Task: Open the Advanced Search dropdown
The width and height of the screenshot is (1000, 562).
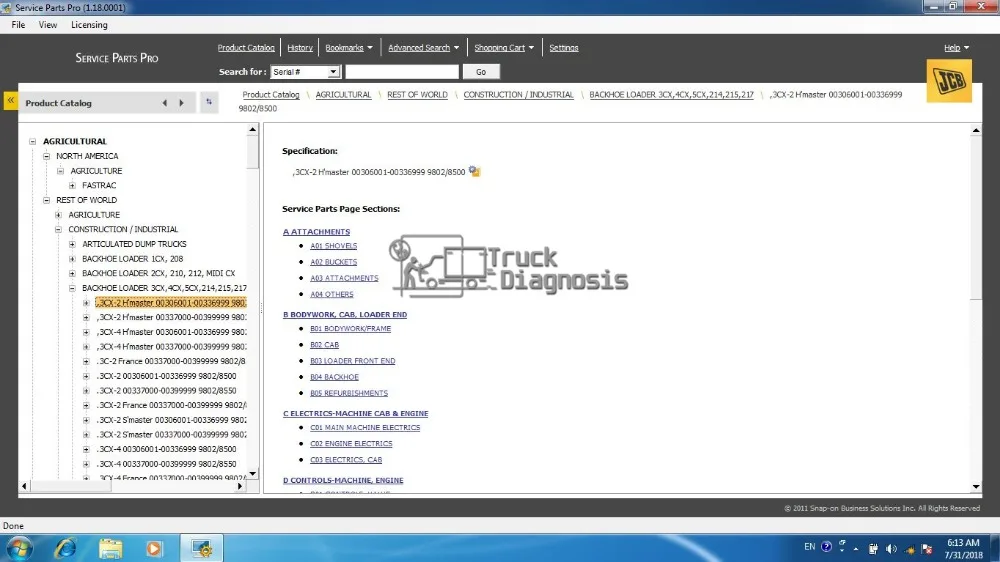Action: pyautogui.click(x=423, y=48)
